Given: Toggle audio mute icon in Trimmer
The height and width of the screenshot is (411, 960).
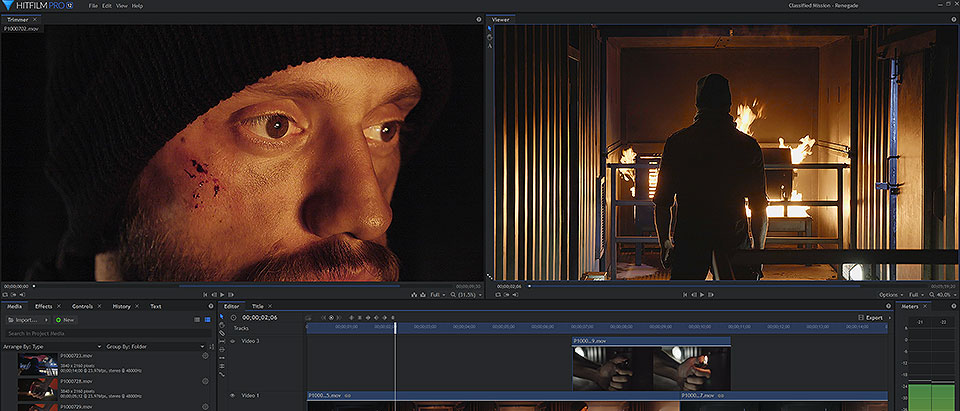Looking at the screenshot, I should pyautogui.click(x=22, y=295).
